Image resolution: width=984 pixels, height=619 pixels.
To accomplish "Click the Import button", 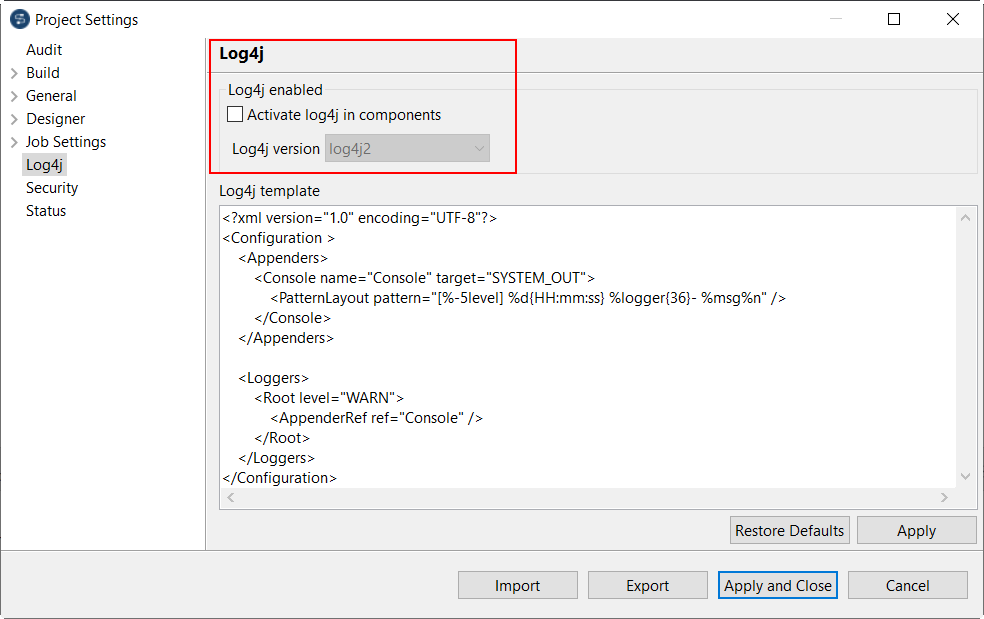I will [517, 586].
